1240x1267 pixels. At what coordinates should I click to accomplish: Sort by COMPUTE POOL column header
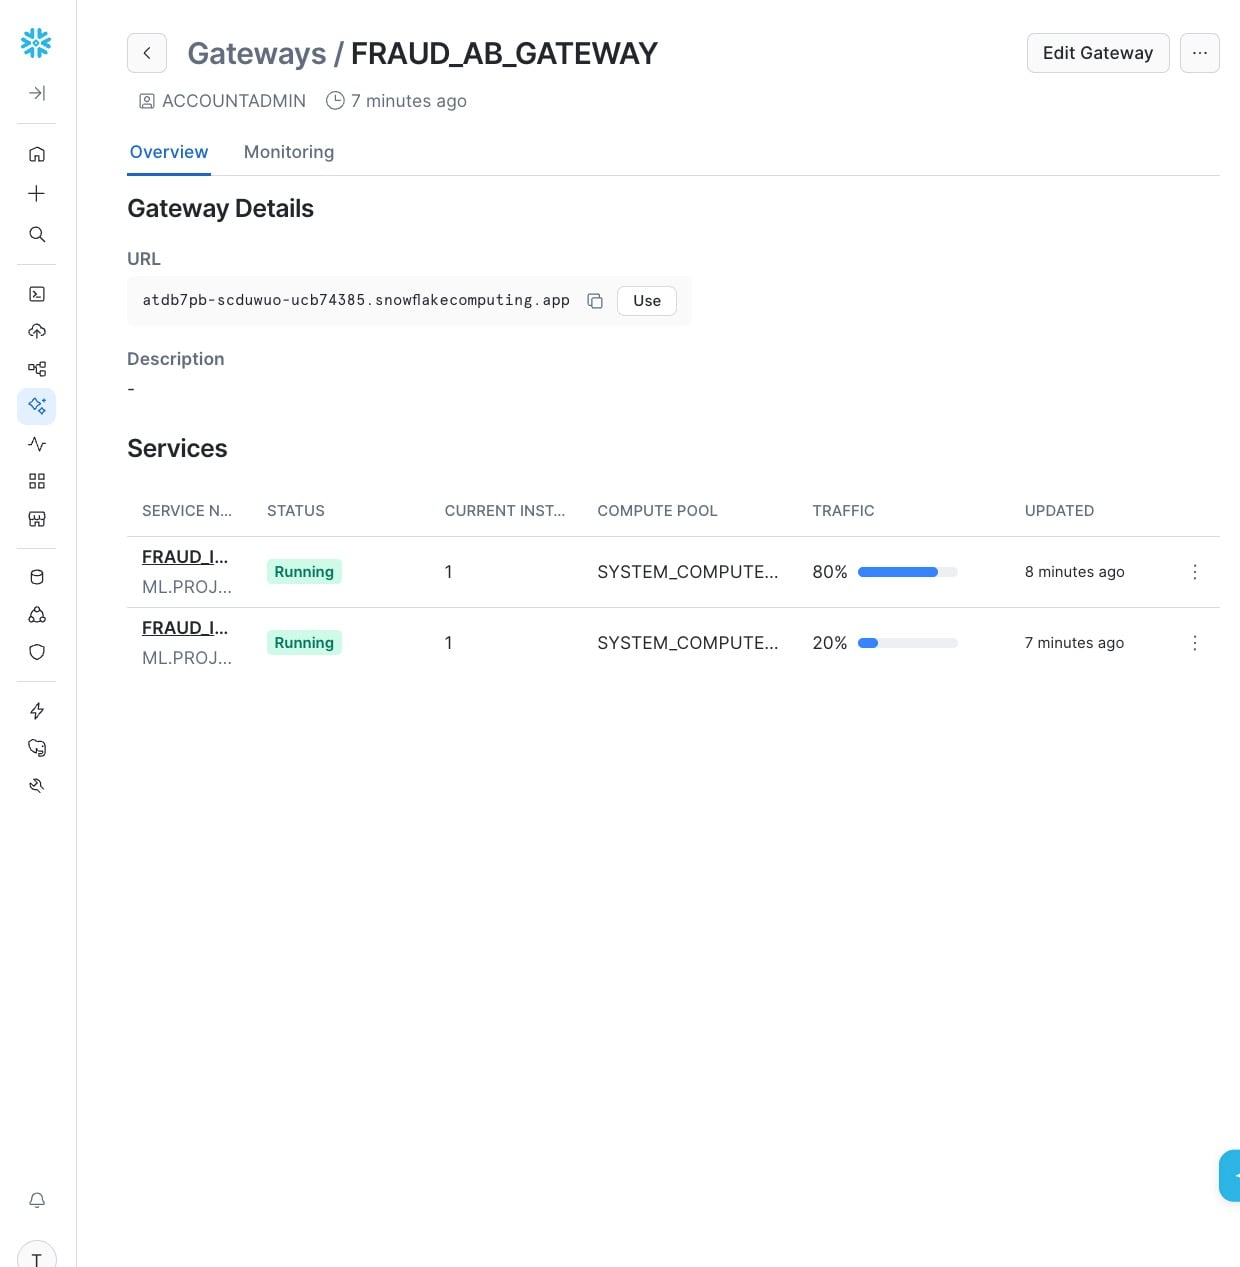pos(657,511)
